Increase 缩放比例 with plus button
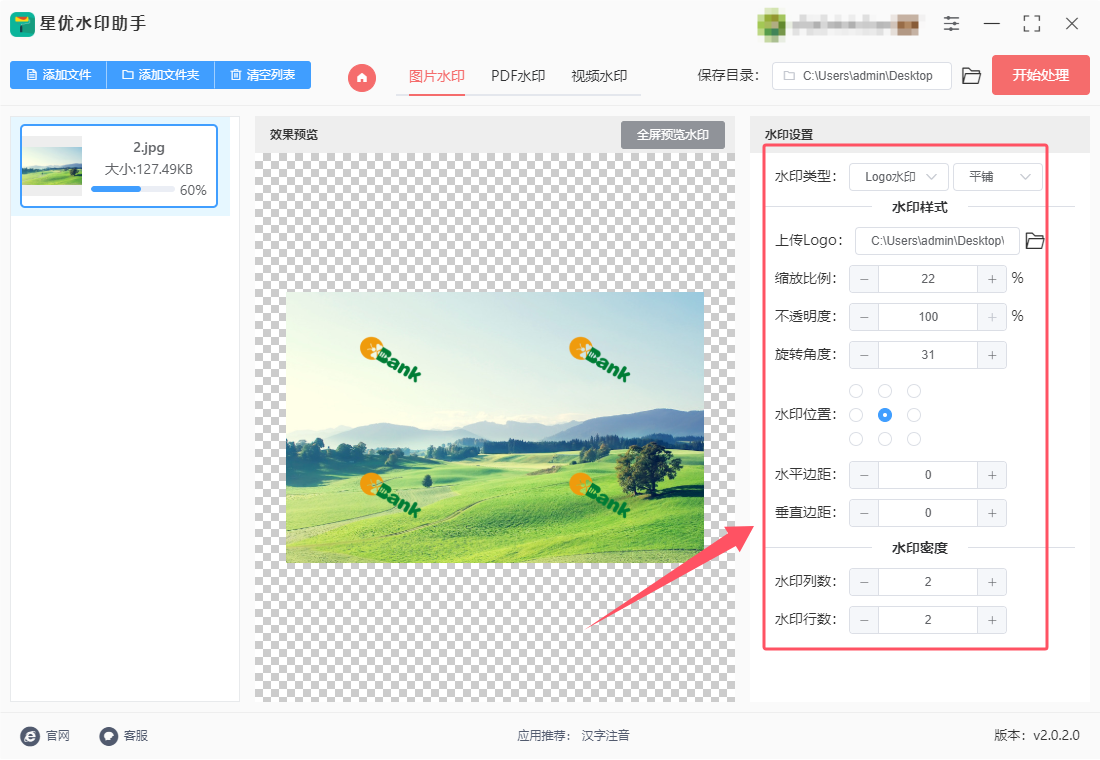This screenshot has width=1100, height=760. pos(992,279)
